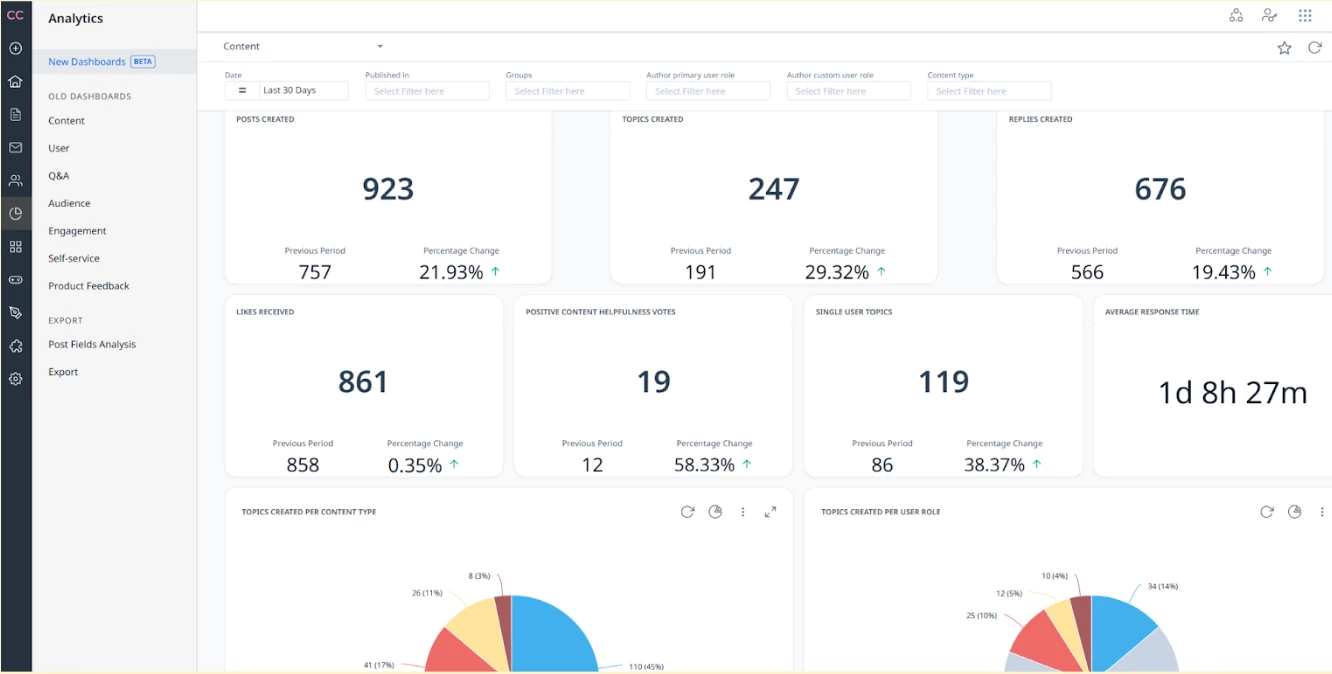Open the mail envelope icon in sidebar
Viewport: 1332px width, 674px height.
(15, 147)
